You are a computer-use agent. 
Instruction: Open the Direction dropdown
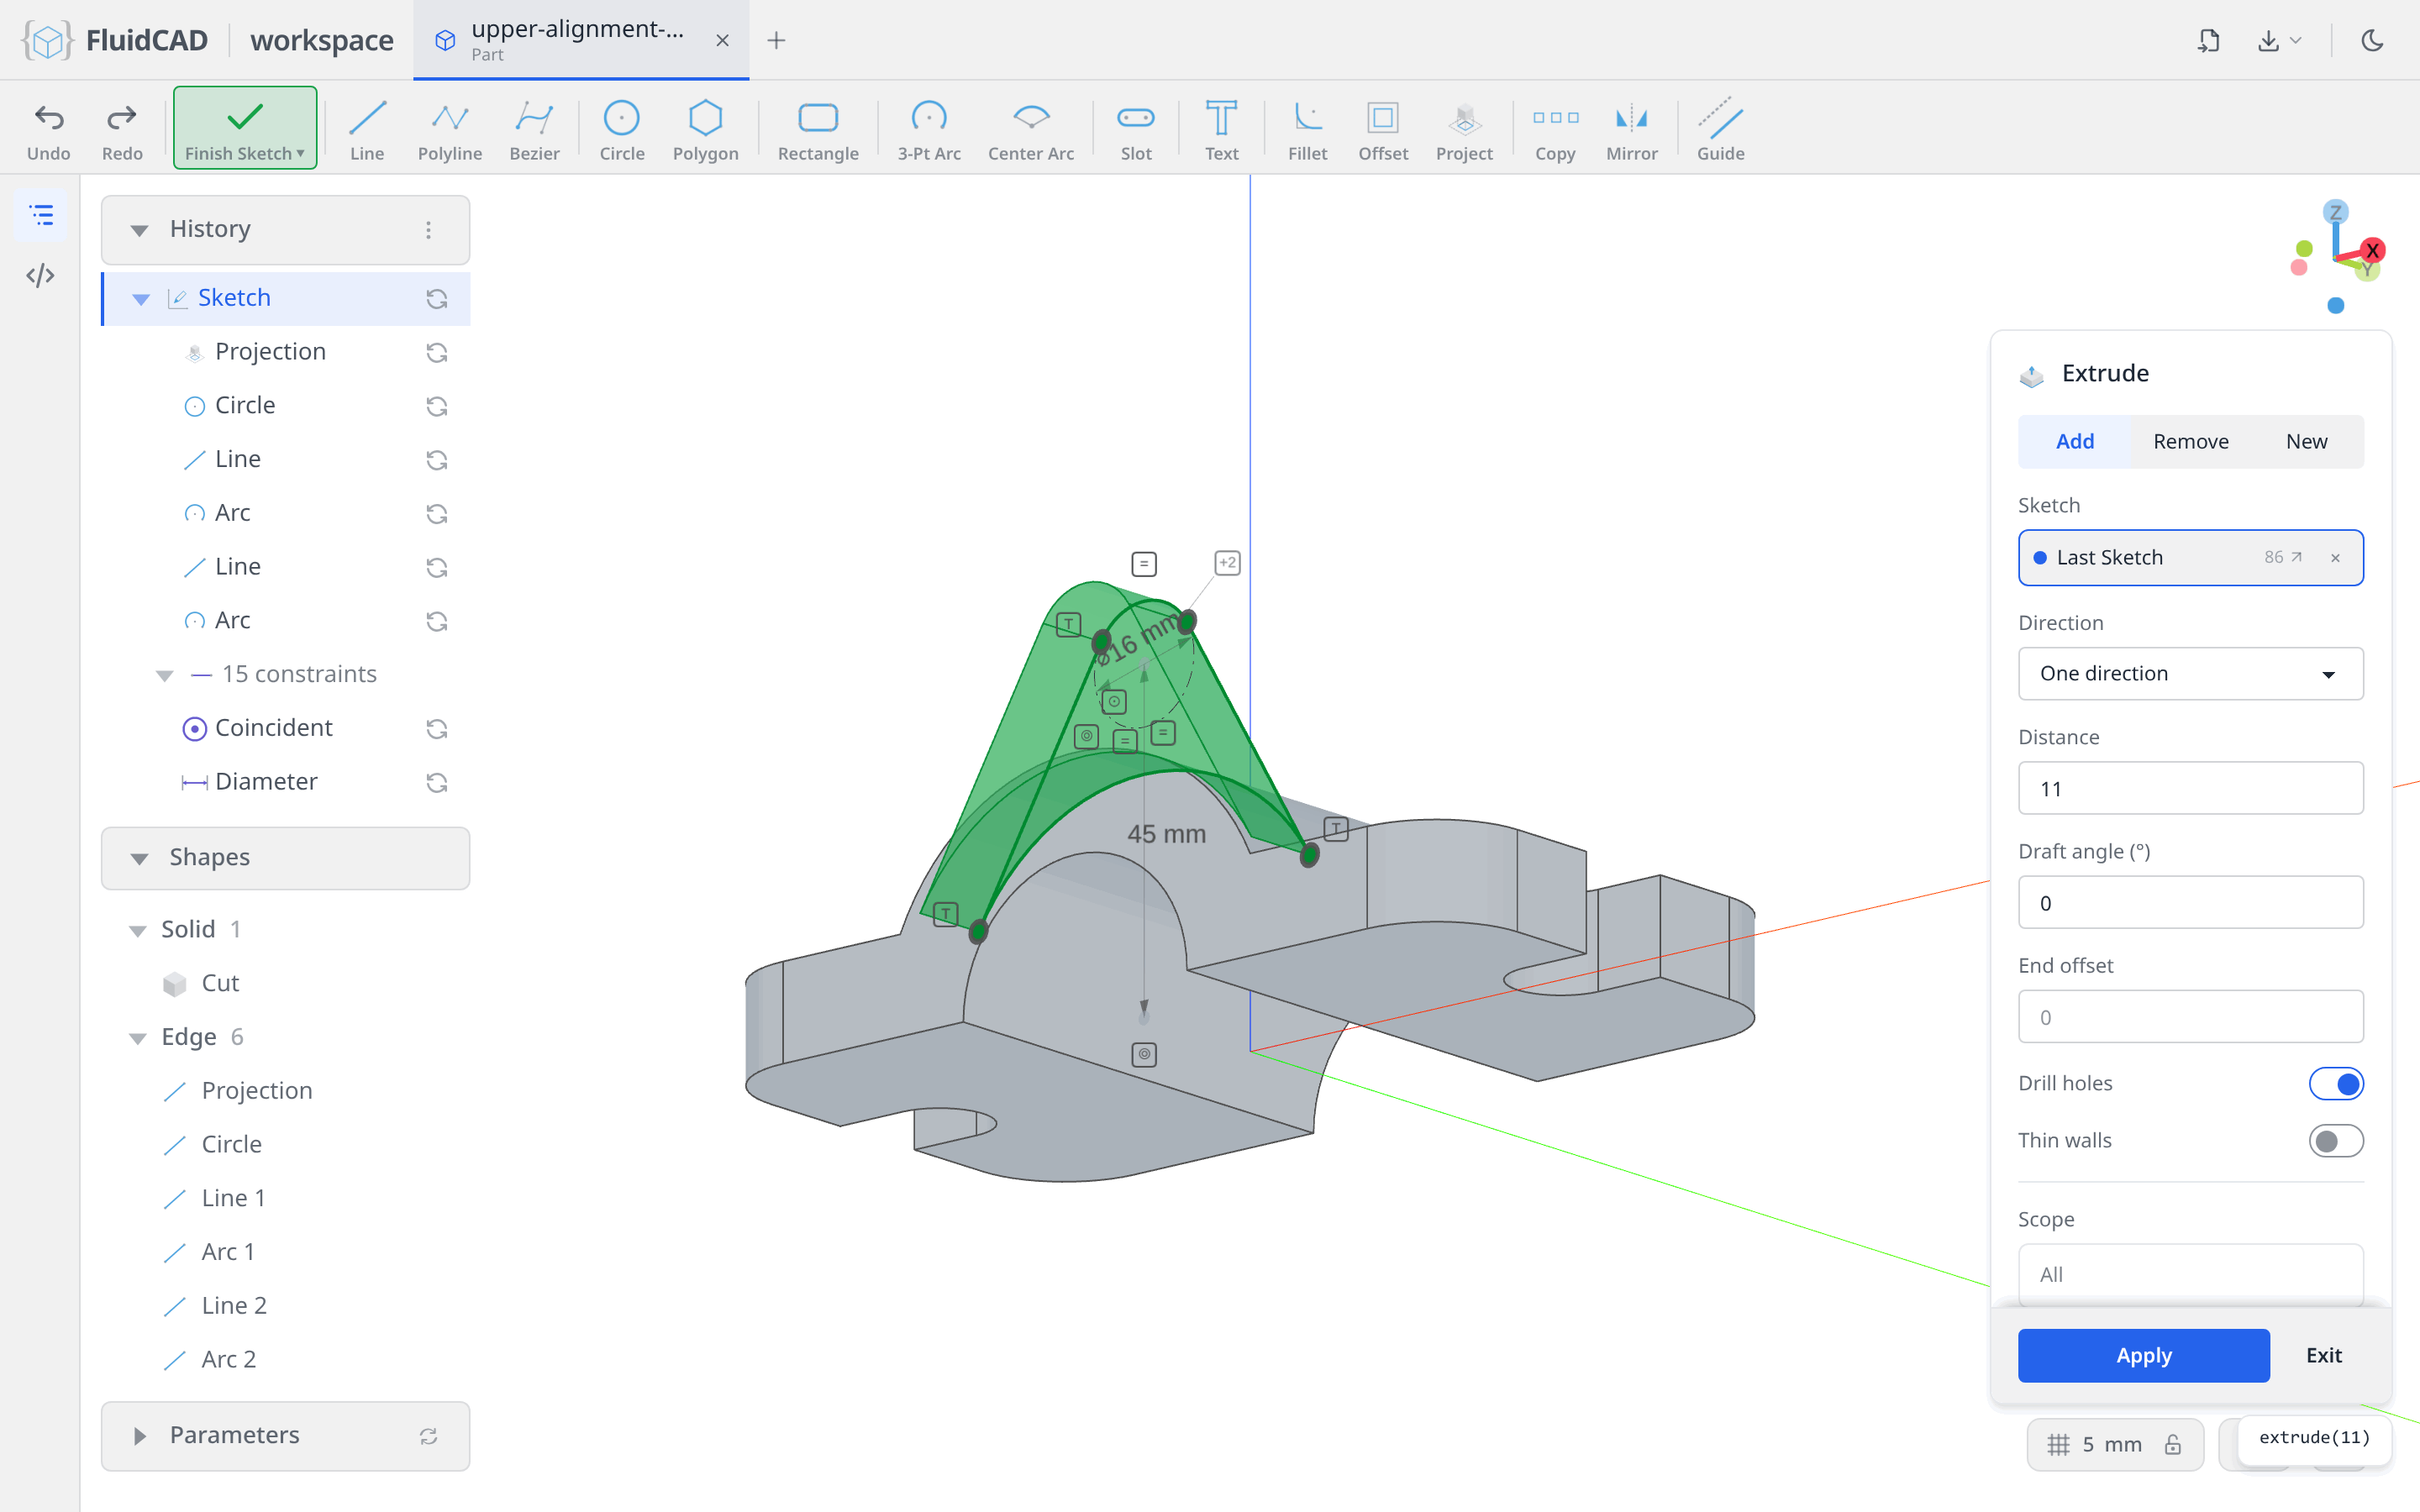pos(2190,673)
